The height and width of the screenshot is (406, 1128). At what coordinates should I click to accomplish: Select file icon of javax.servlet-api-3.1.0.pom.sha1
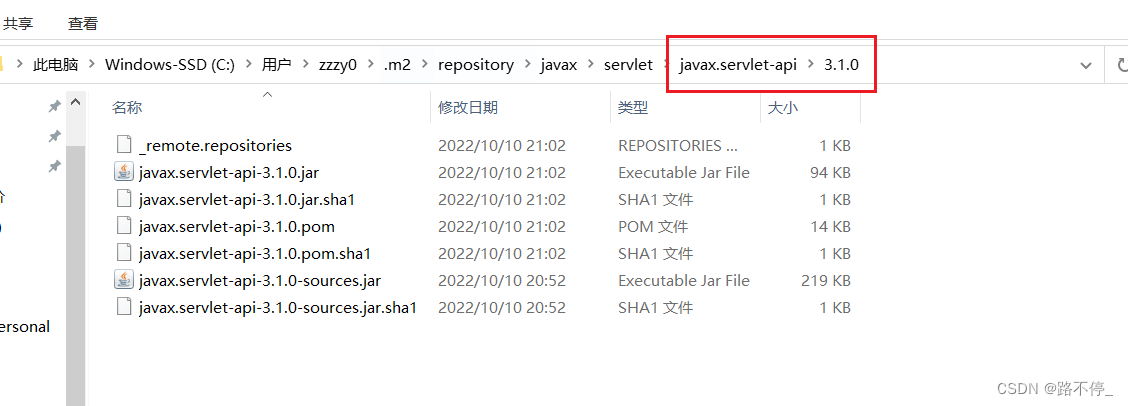[124, 253]
